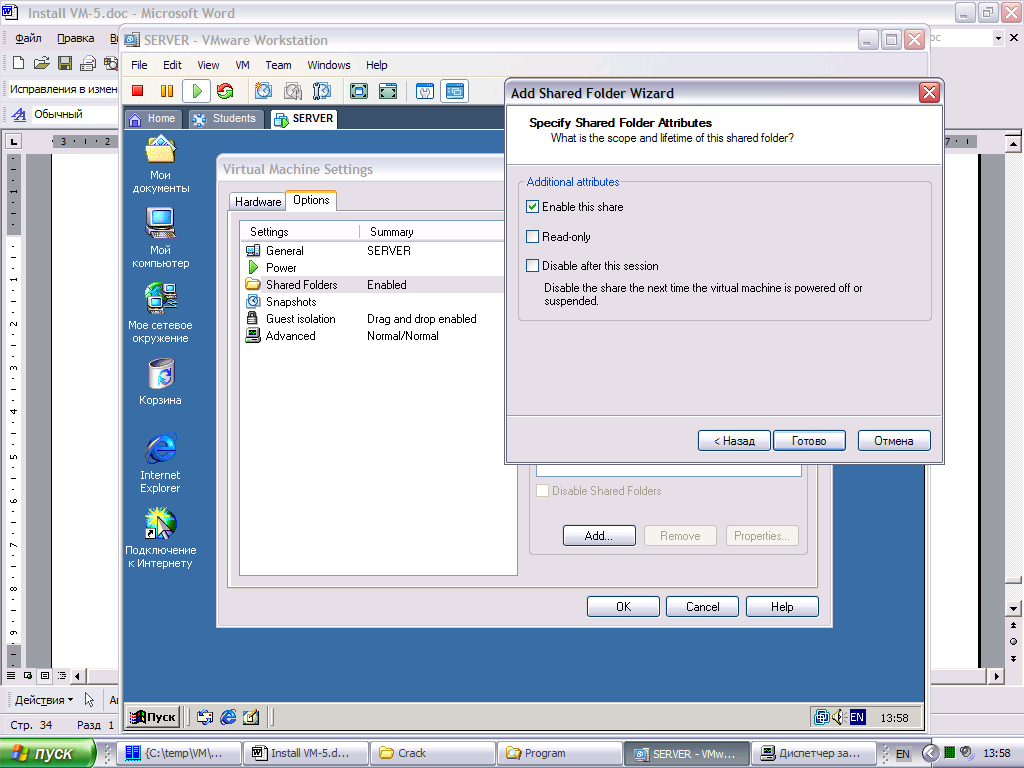Click Help in Virtual Machine Settings
Image resolution: width=1024 pixels, height=768 pixels.
point(782,607)
